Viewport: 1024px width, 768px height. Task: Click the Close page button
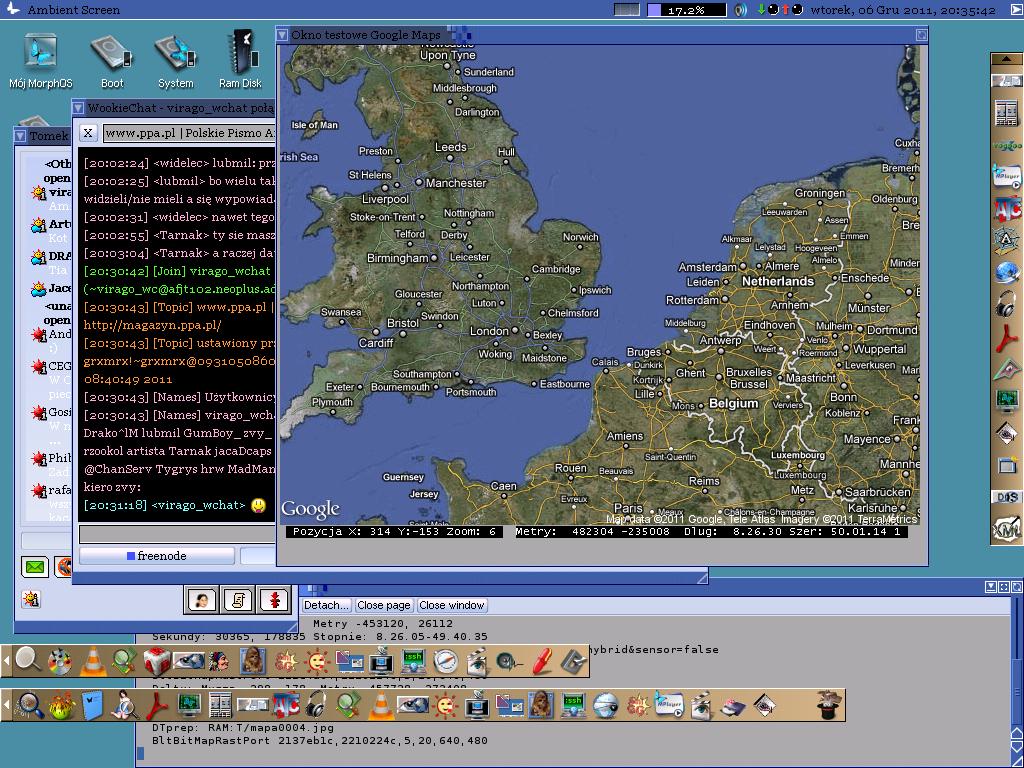[x=383, y=605]
